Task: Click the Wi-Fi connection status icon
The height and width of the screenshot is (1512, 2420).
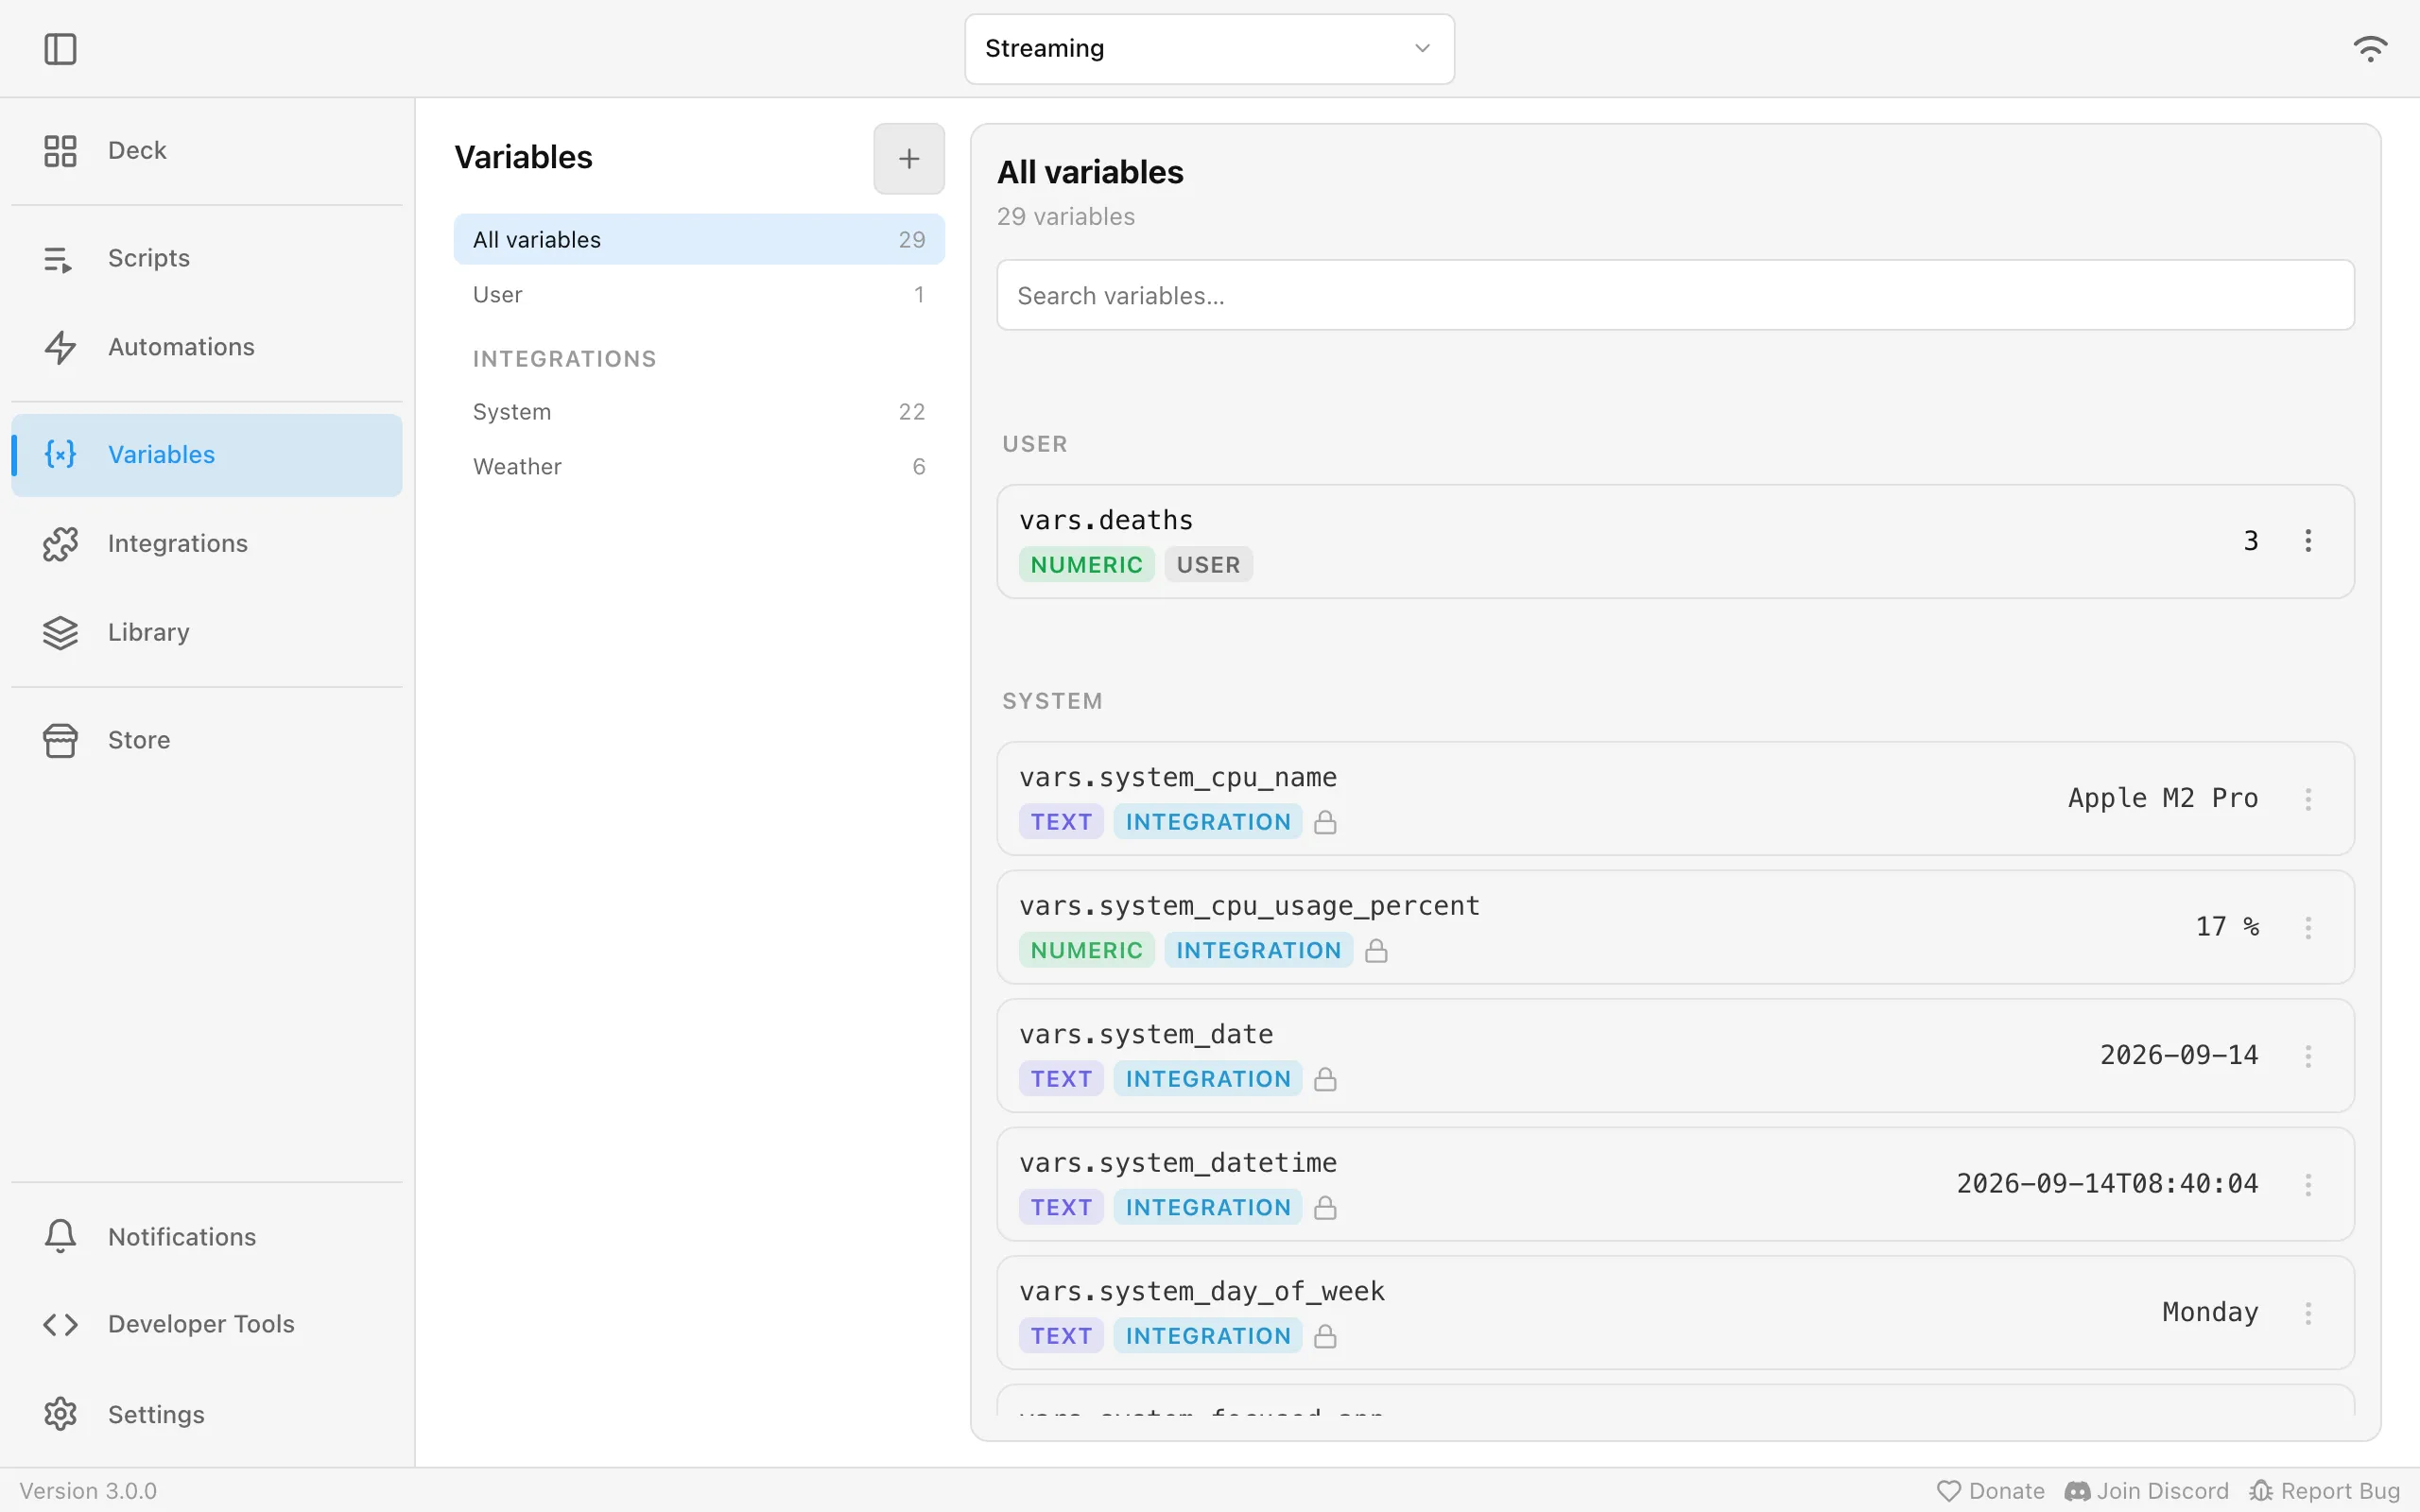Action: 2369,48
